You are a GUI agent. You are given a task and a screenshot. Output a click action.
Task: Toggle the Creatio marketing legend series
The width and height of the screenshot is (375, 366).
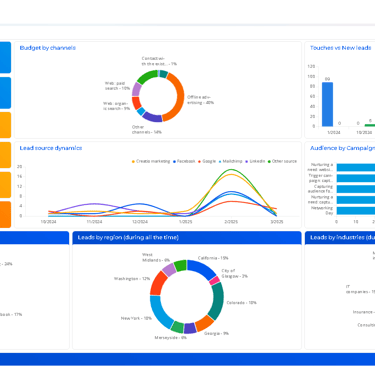coord(151,161)
